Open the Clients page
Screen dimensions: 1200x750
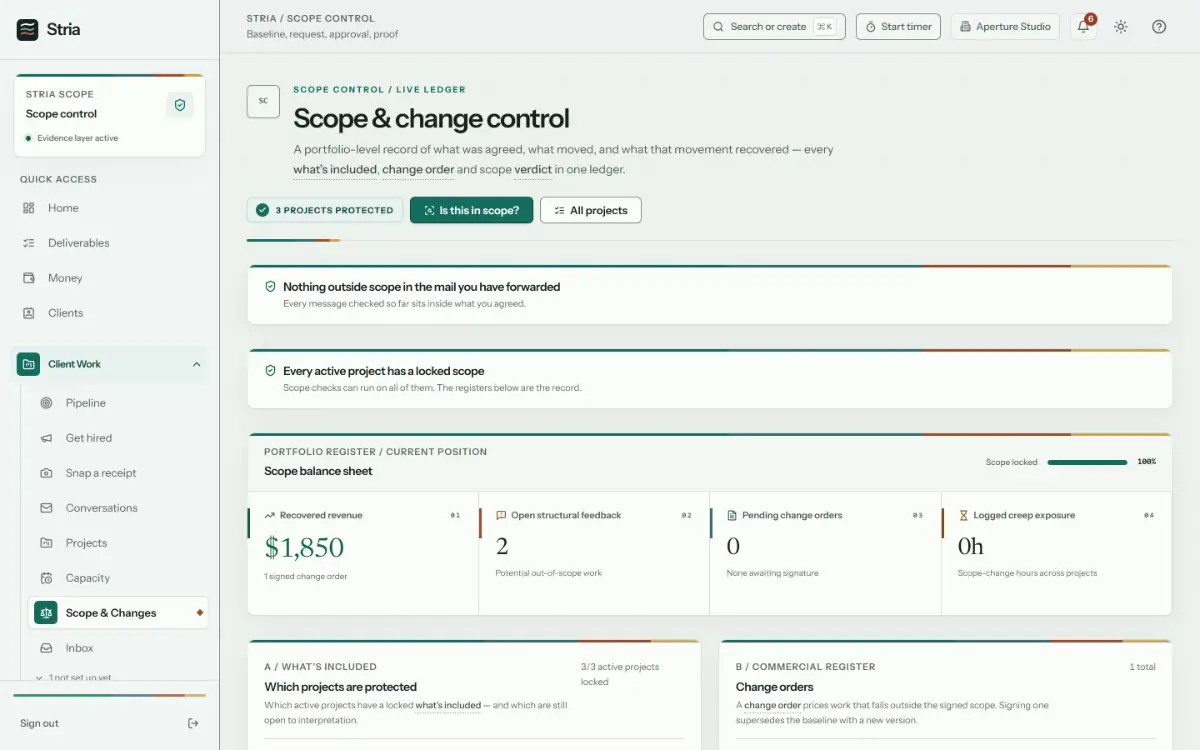tap(65, 313)
